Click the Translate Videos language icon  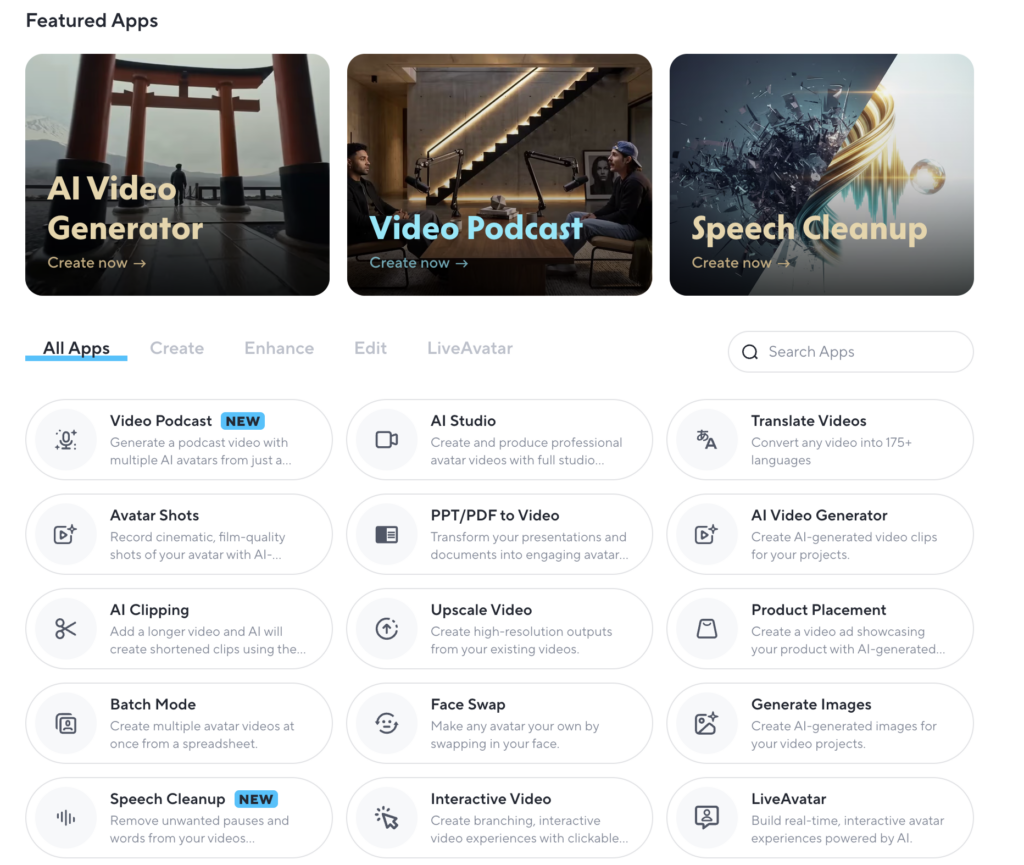[x=707, y=439]
